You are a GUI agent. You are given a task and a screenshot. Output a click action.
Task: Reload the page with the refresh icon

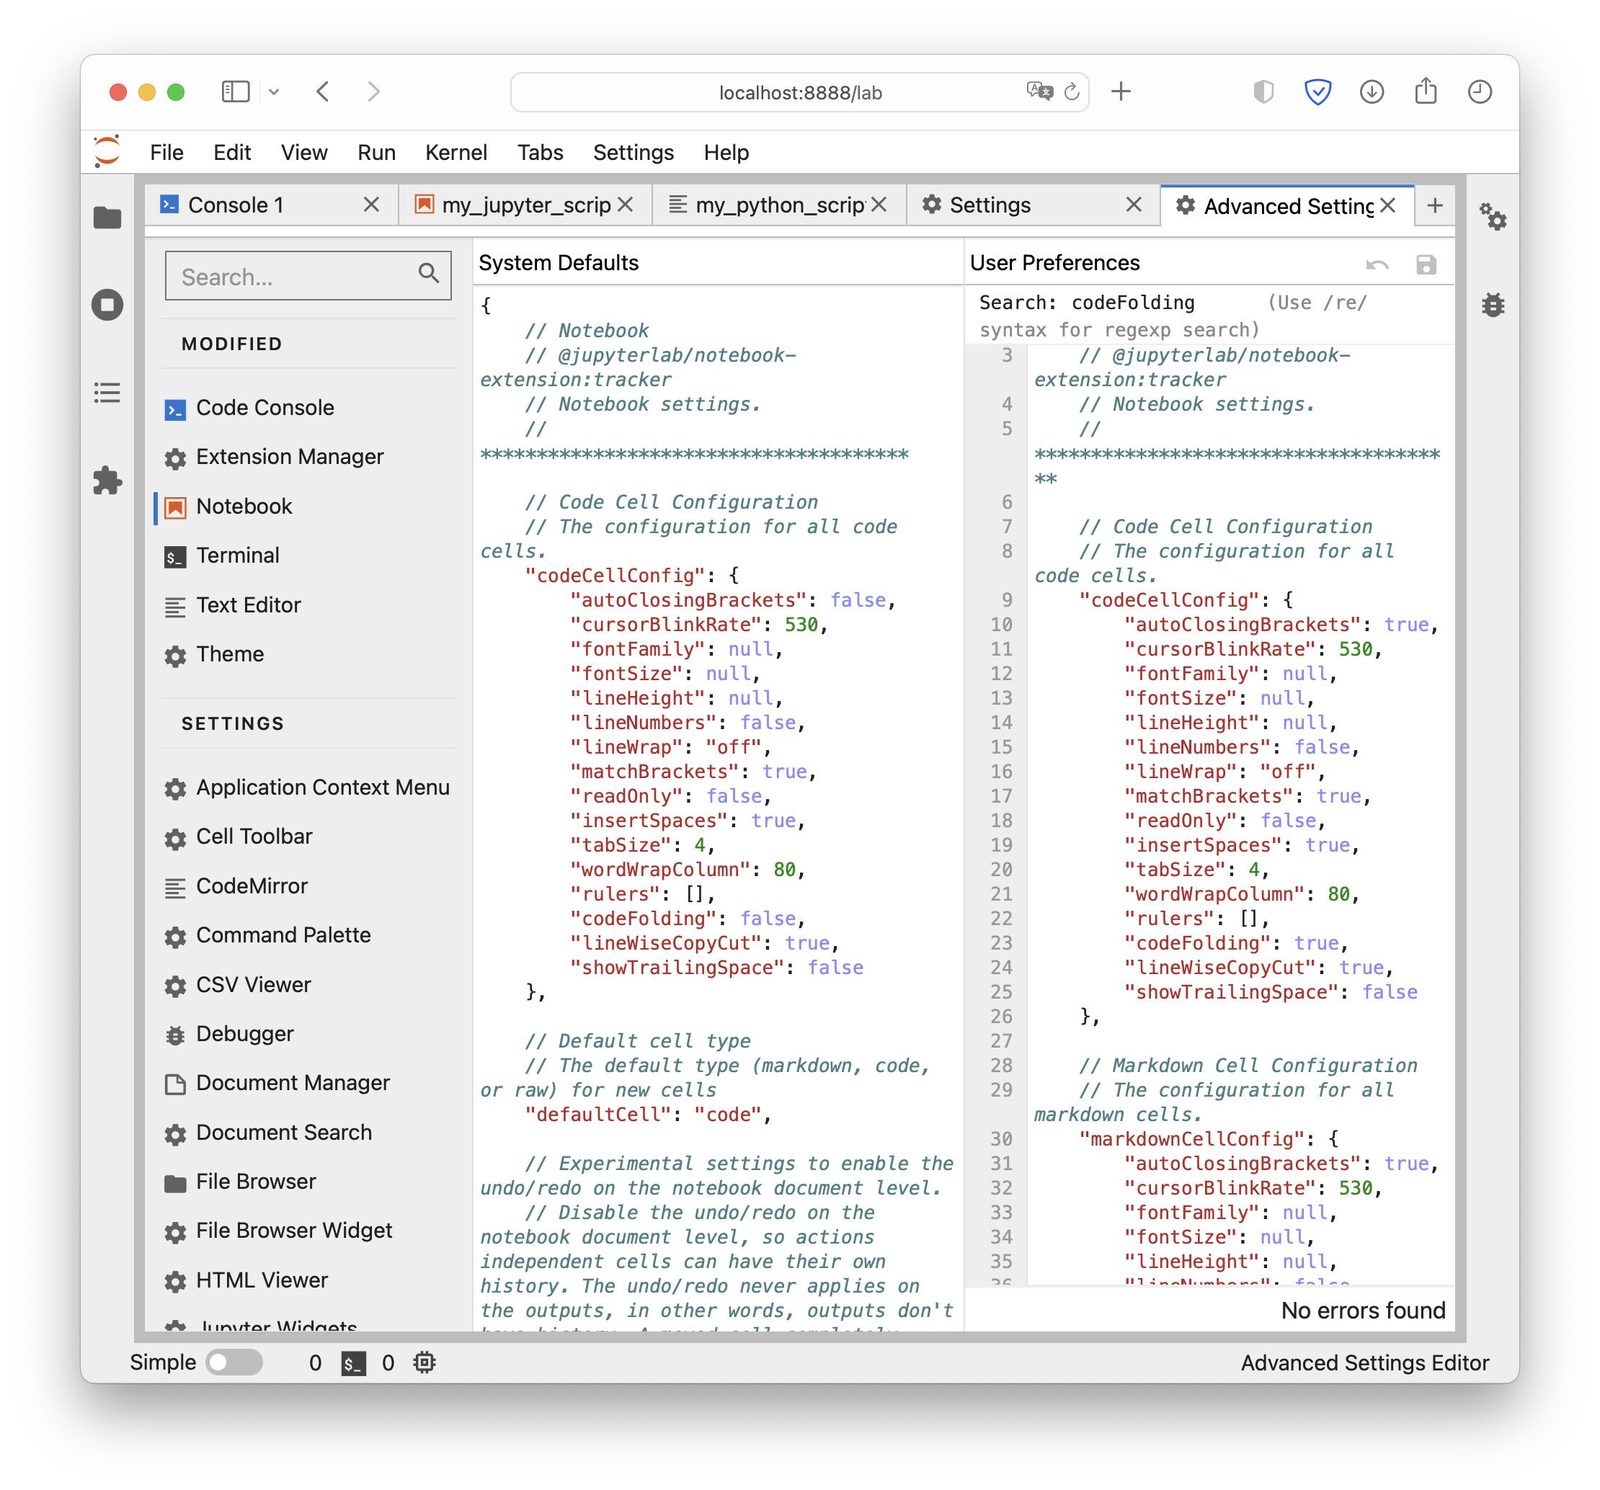pyautogui.click(x=1072, y=92)
